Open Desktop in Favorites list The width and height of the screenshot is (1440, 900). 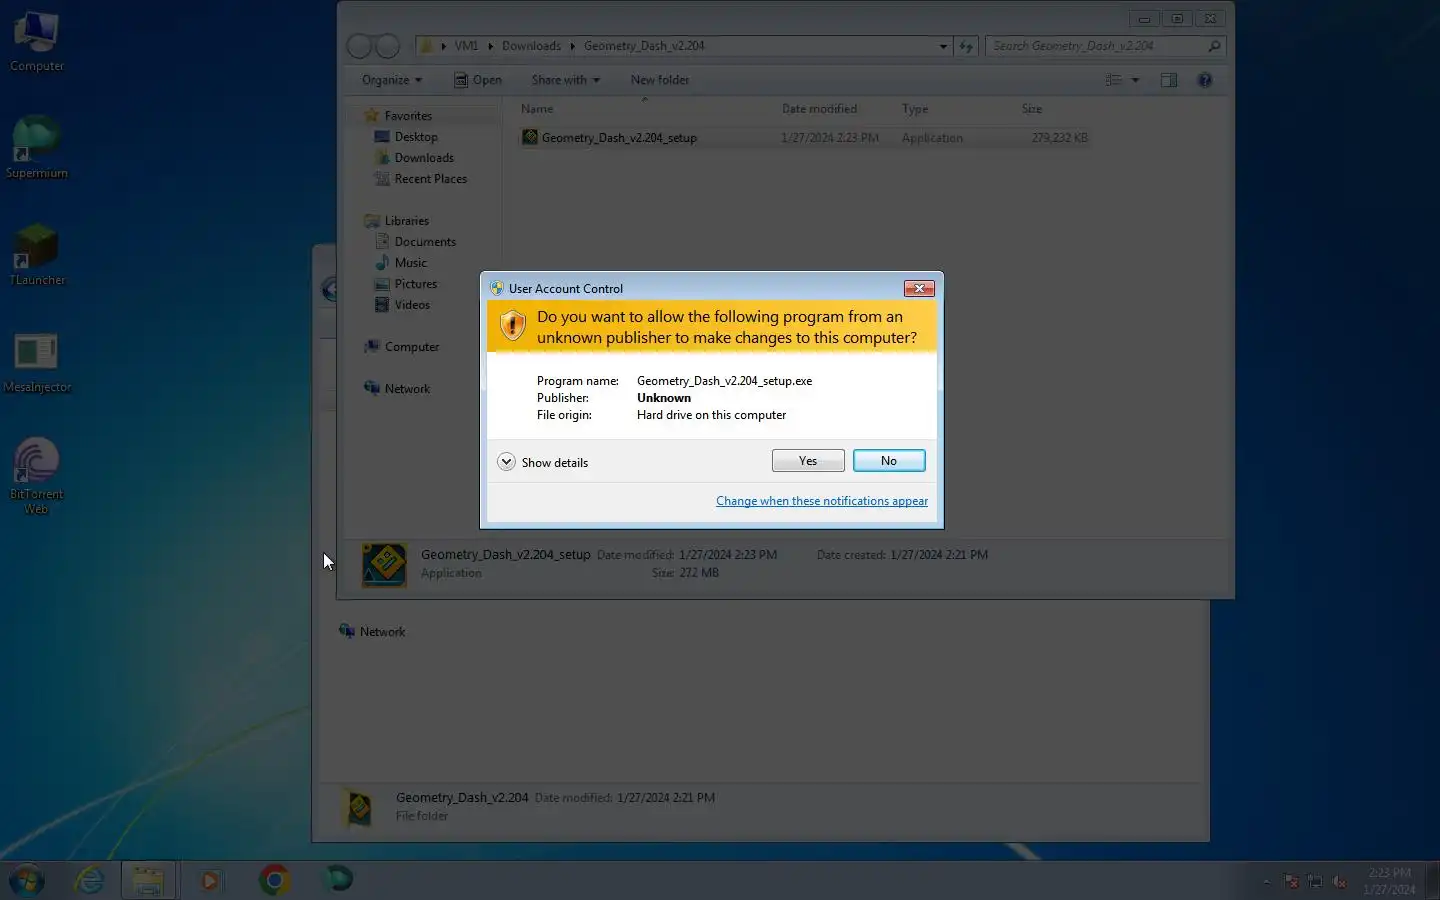415,137
